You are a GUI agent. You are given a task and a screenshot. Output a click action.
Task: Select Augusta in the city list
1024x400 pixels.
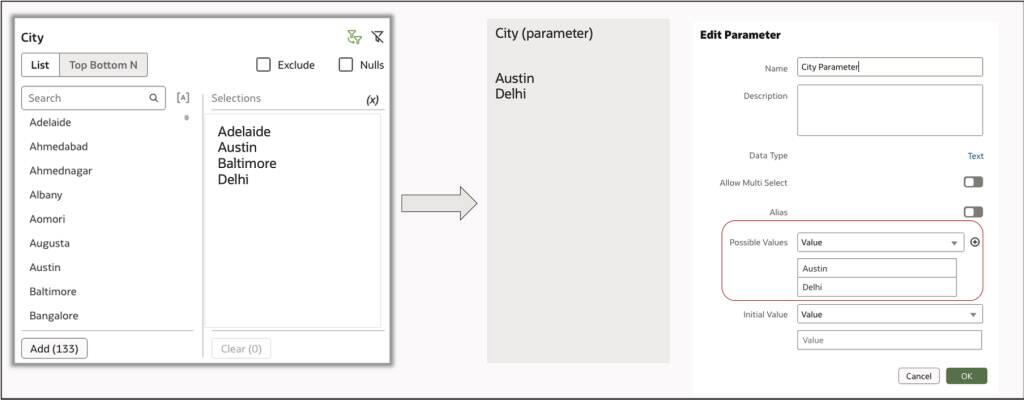[x=50, y=243]
